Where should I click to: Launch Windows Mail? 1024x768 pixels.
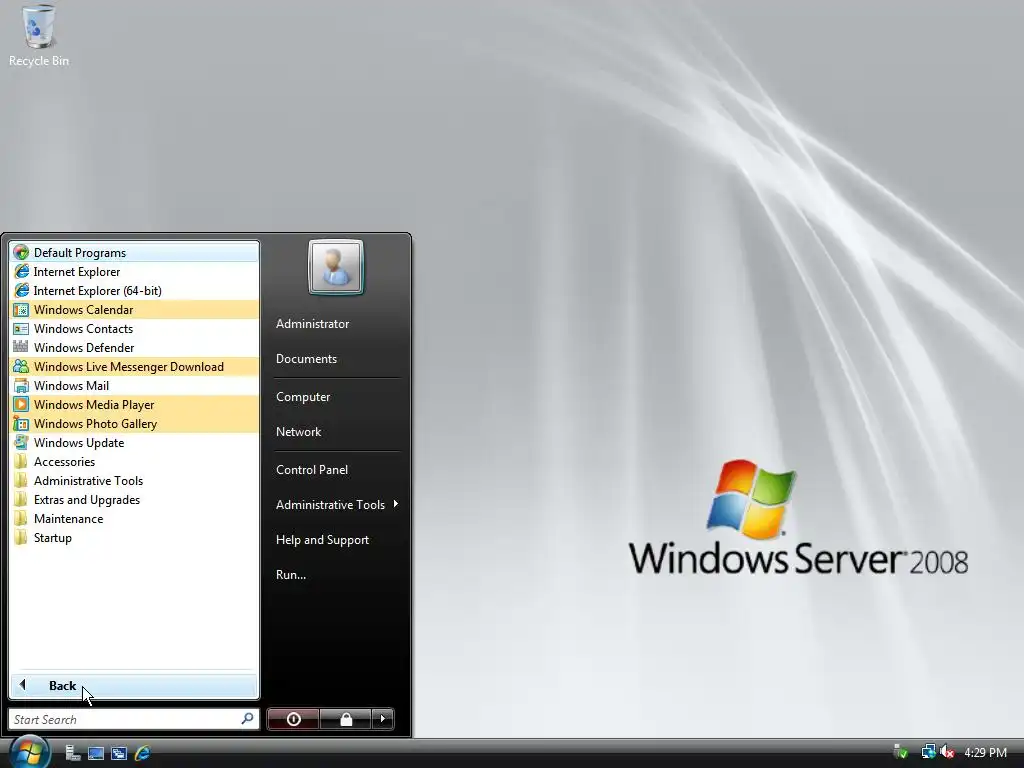(x=135, y=385)
